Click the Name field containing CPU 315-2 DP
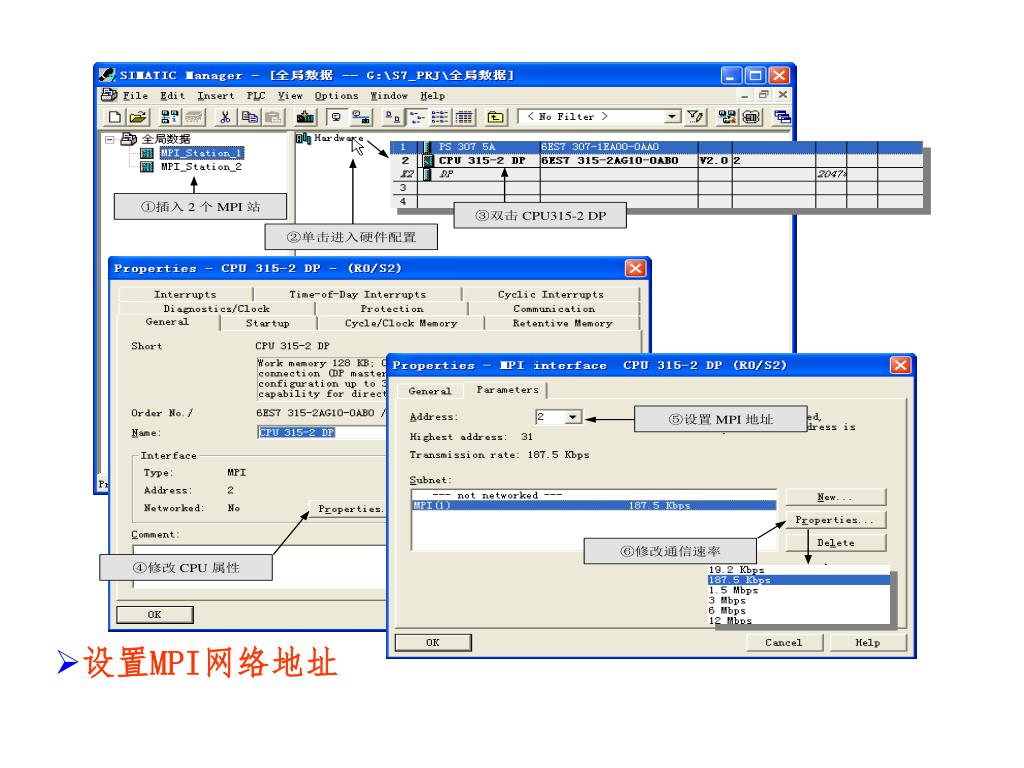 coord(323,432)
